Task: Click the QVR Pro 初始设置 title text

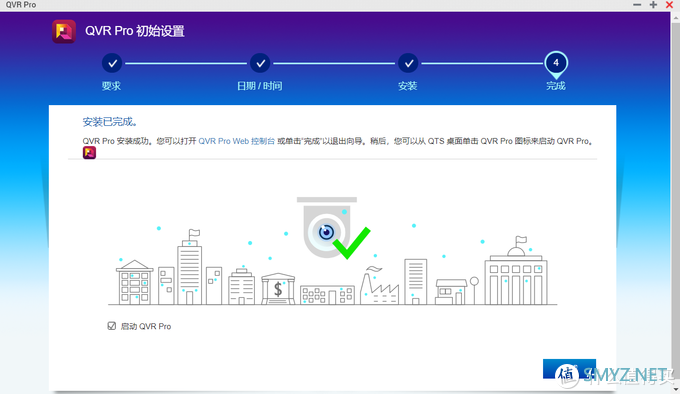Action: click(x=135, y=31)
